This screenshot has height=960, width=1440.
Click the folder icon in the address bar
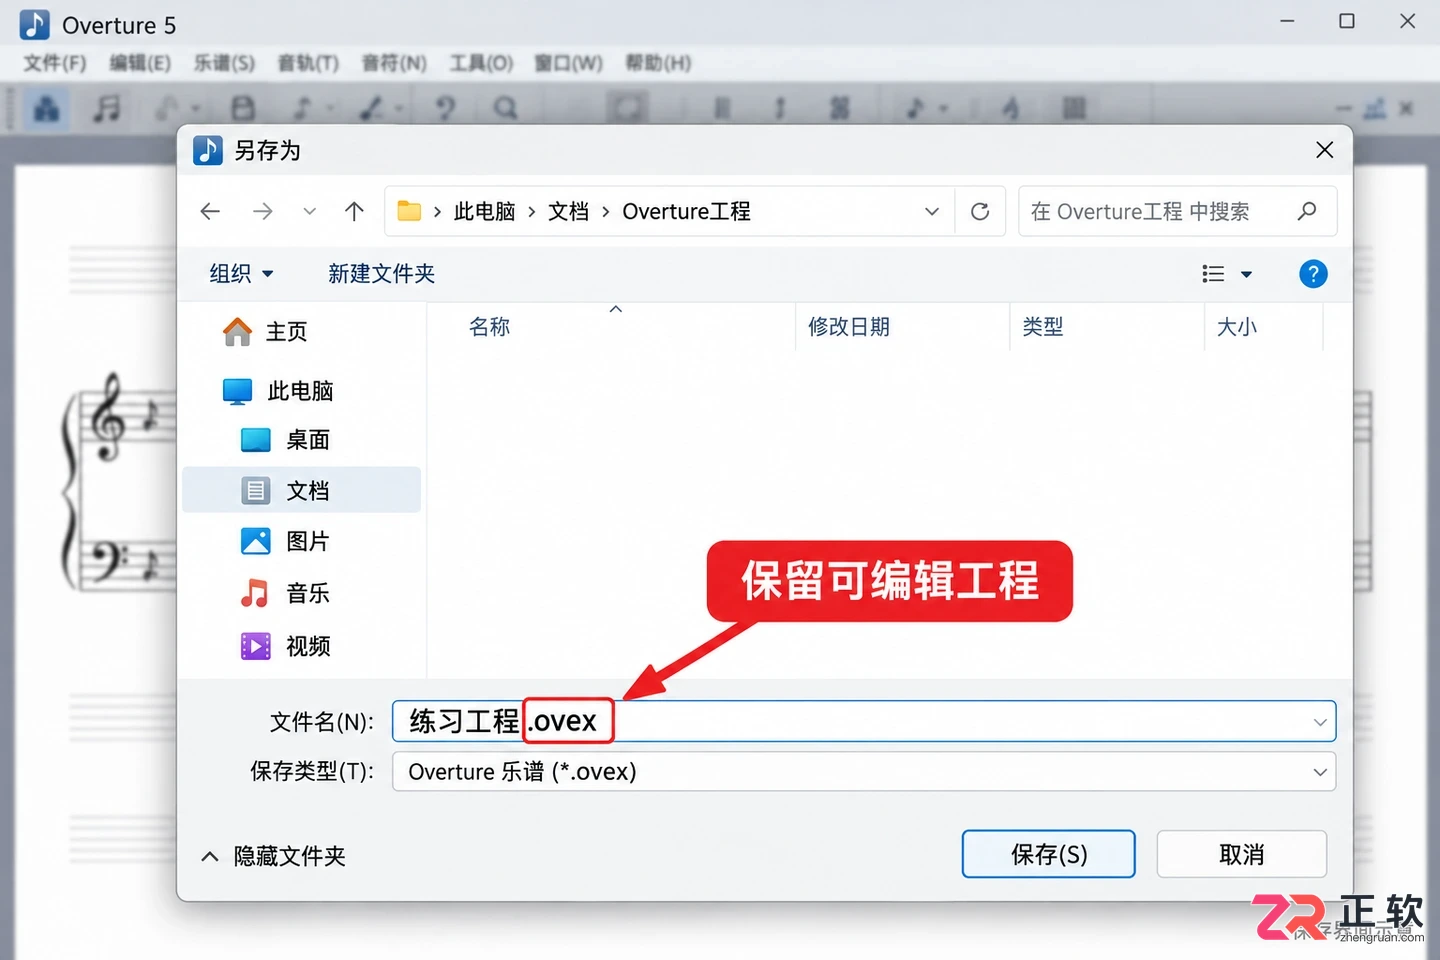(409, 211)
